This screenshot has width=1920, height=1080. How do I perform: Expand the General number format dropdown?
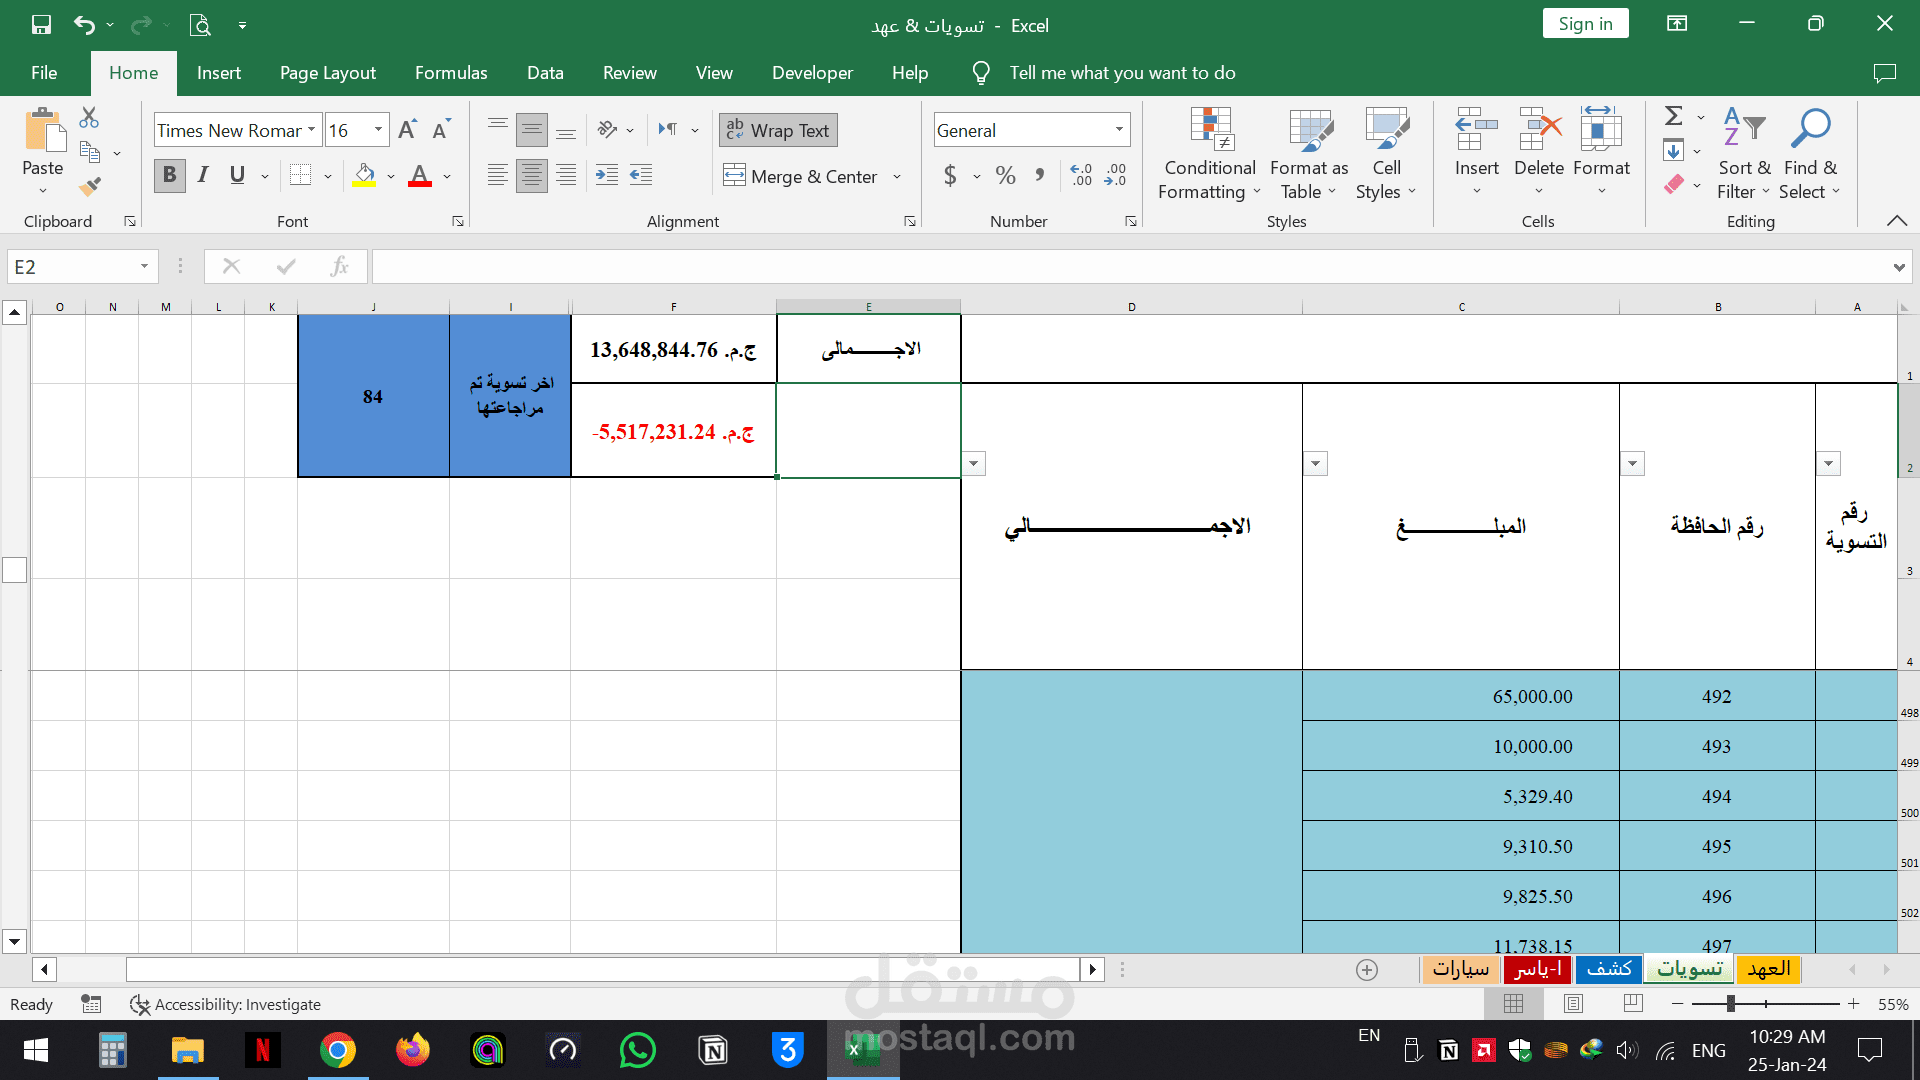coord(1119,130)
